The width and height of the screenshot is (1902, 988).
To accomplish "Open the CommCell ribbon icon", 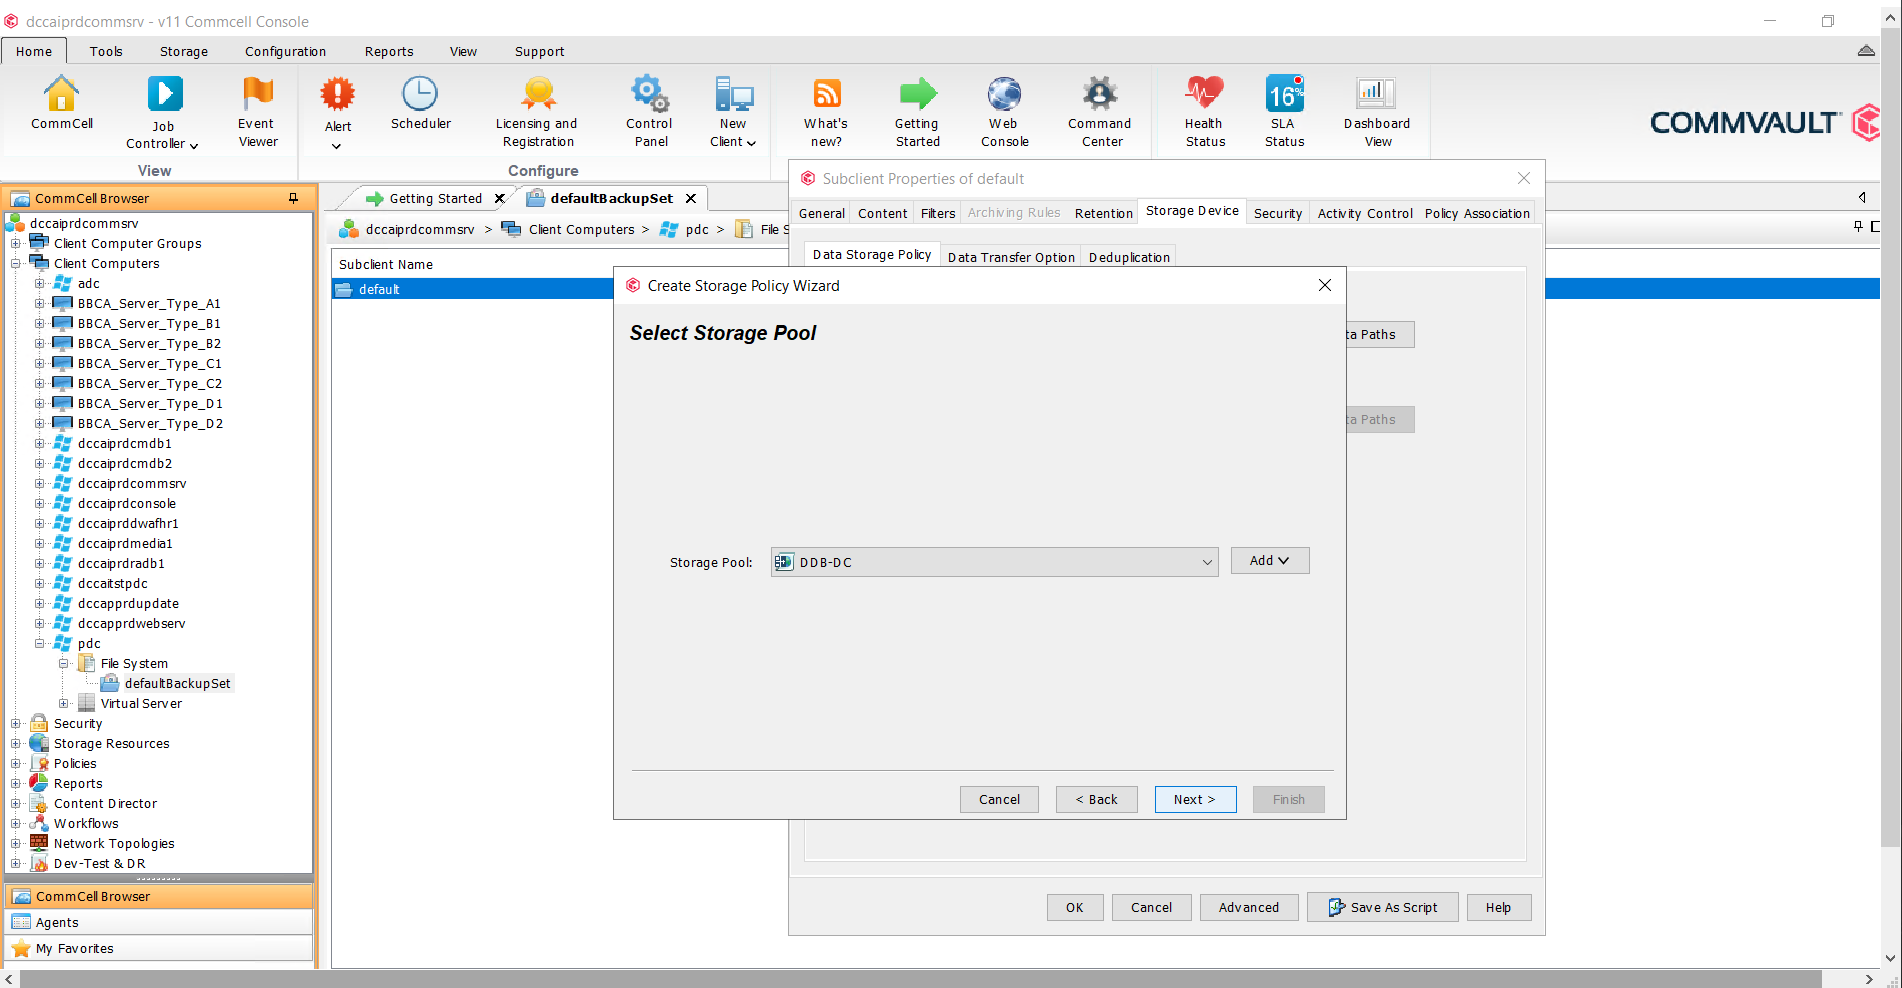I will click(x=61, y=104).
